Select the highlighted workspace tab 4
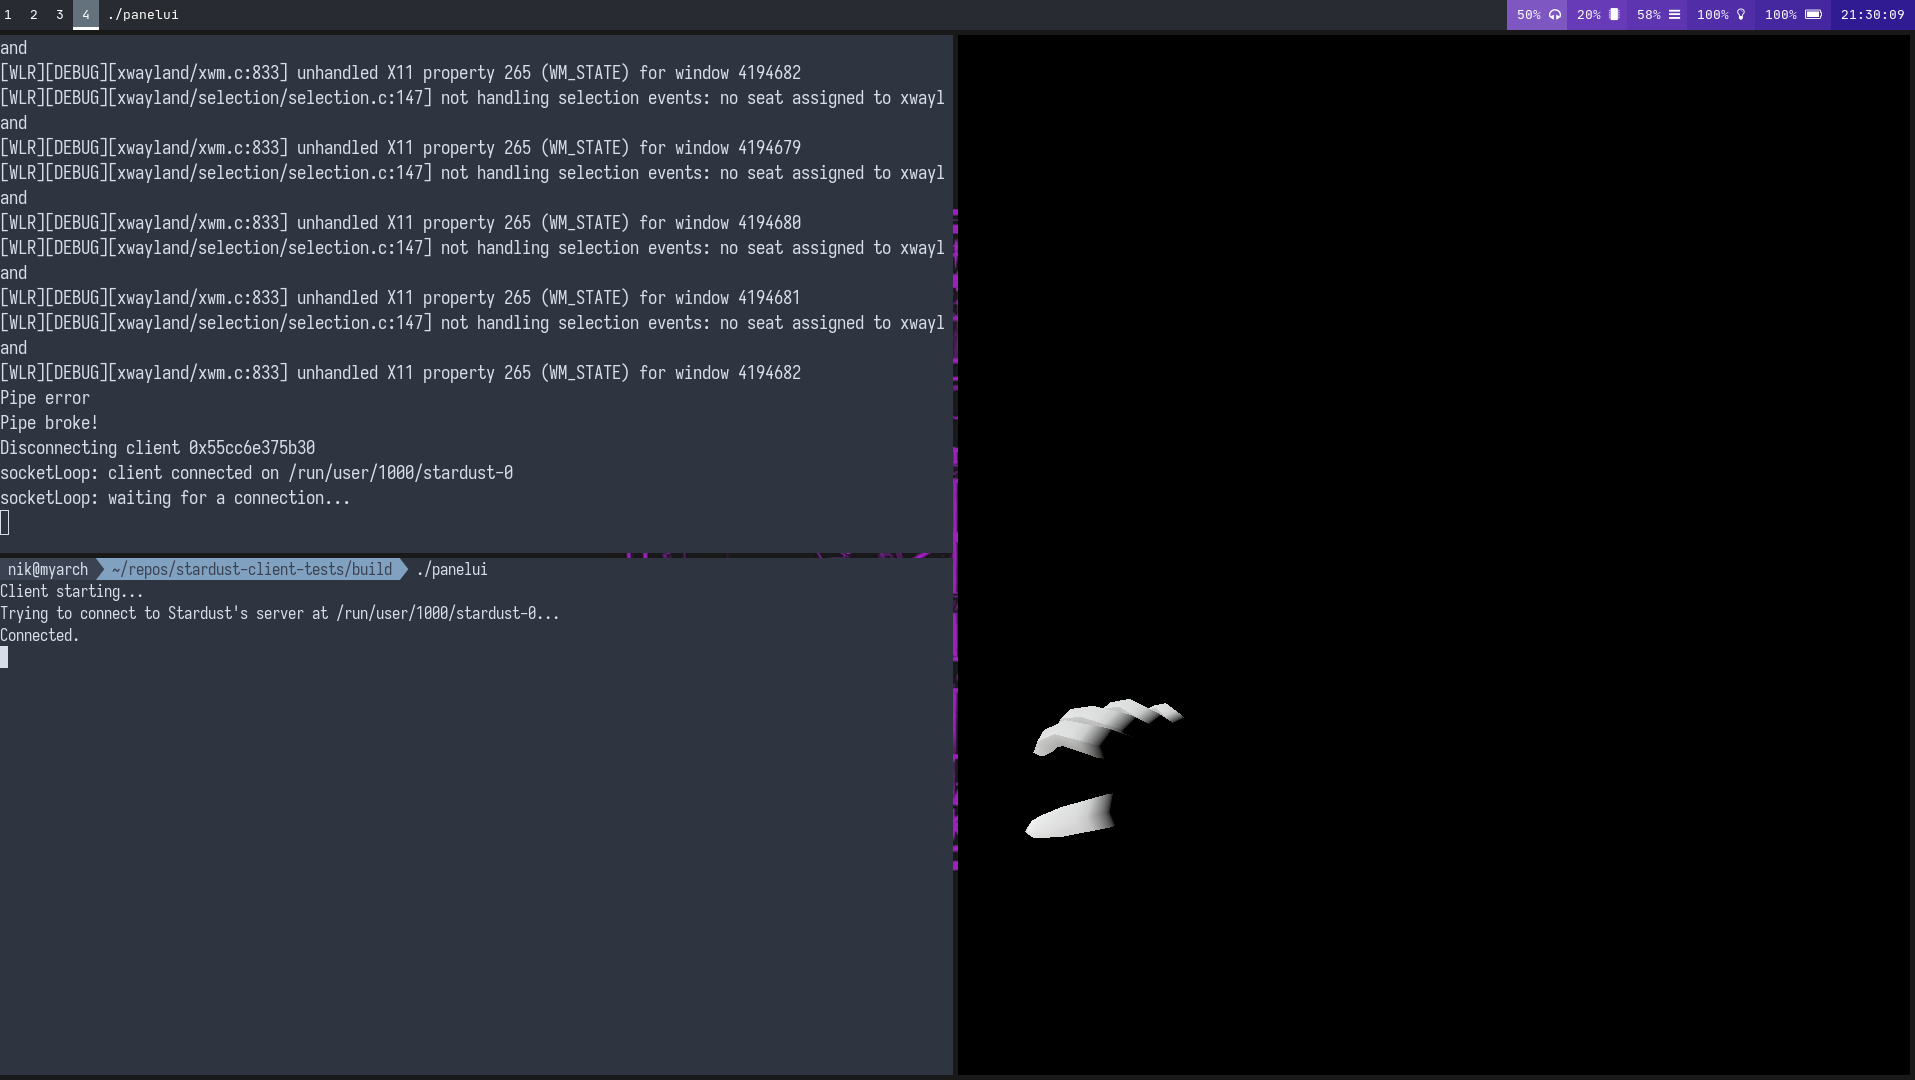The width and height of the screenshot is (1915, 1080). click(86, 15)
